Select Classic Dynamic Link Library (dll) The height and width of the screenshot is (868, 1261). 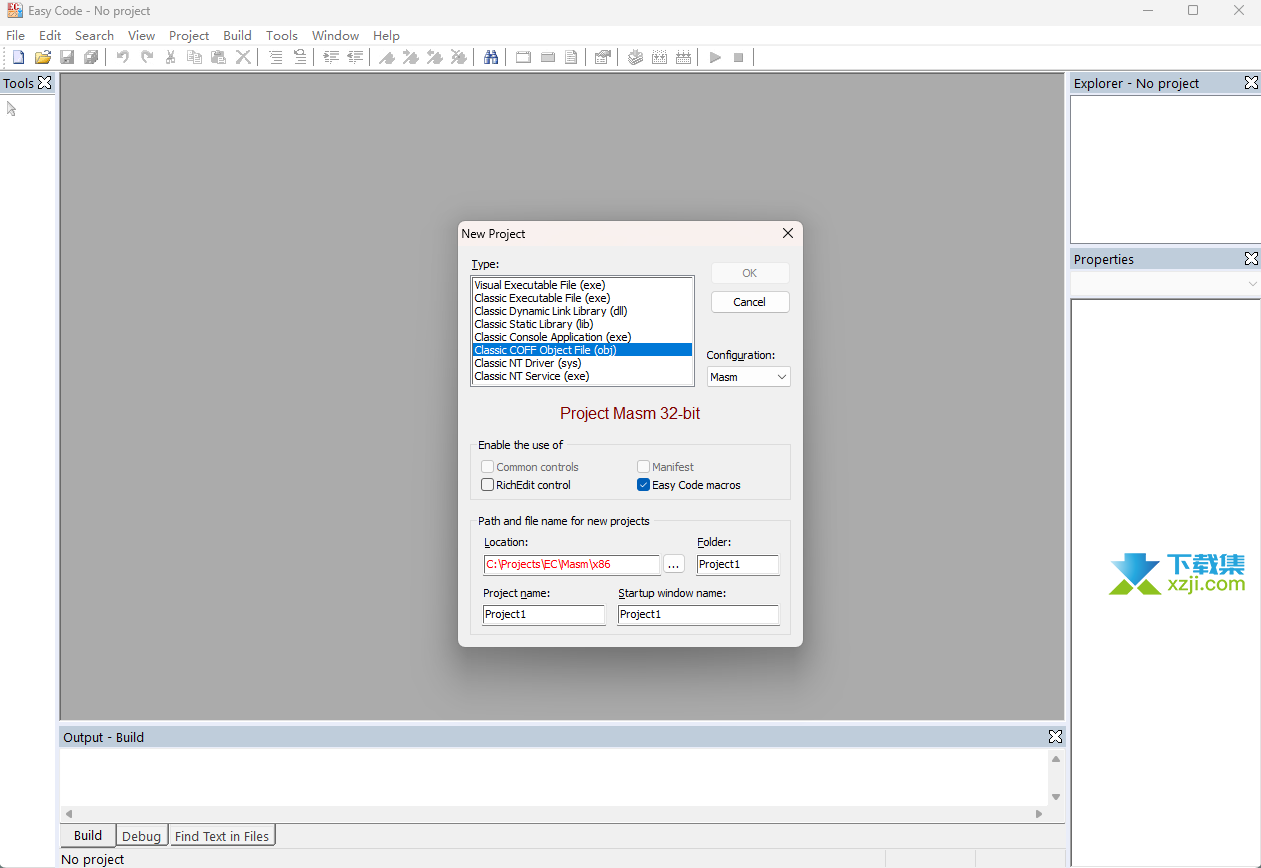[582, 311]
